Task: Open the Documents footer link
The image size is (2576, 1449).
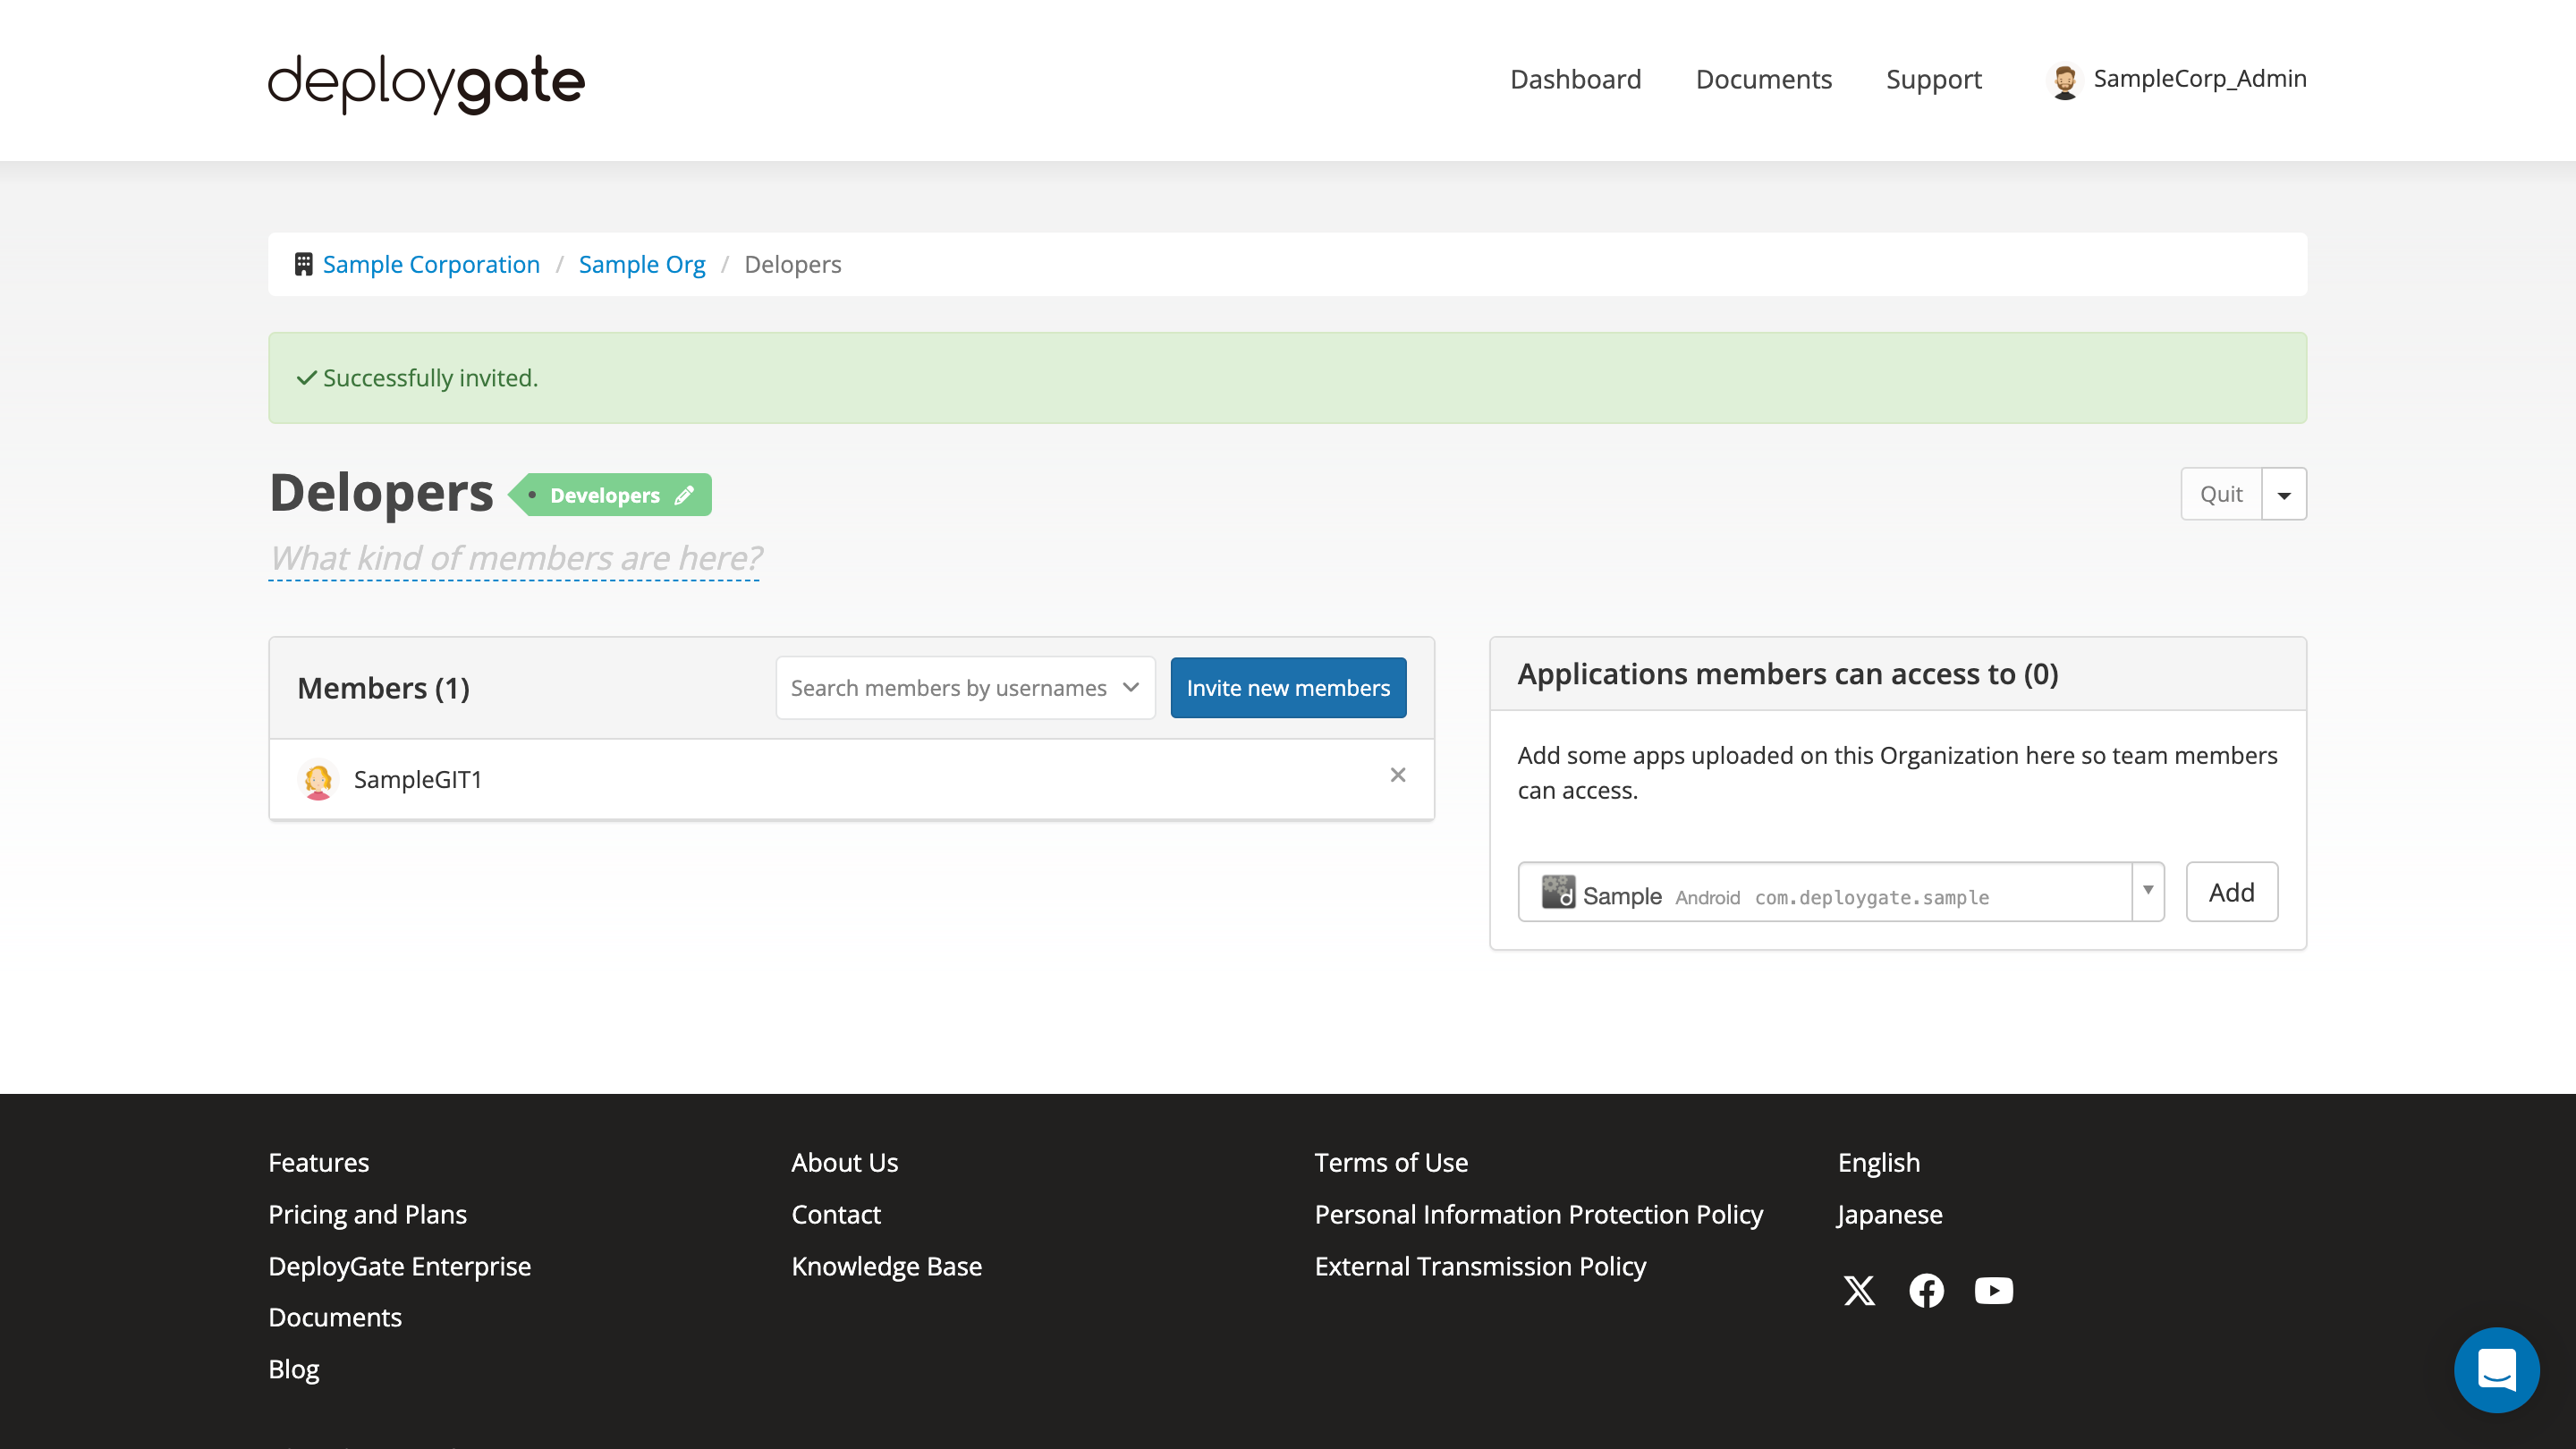Action: pos(335,1318)
